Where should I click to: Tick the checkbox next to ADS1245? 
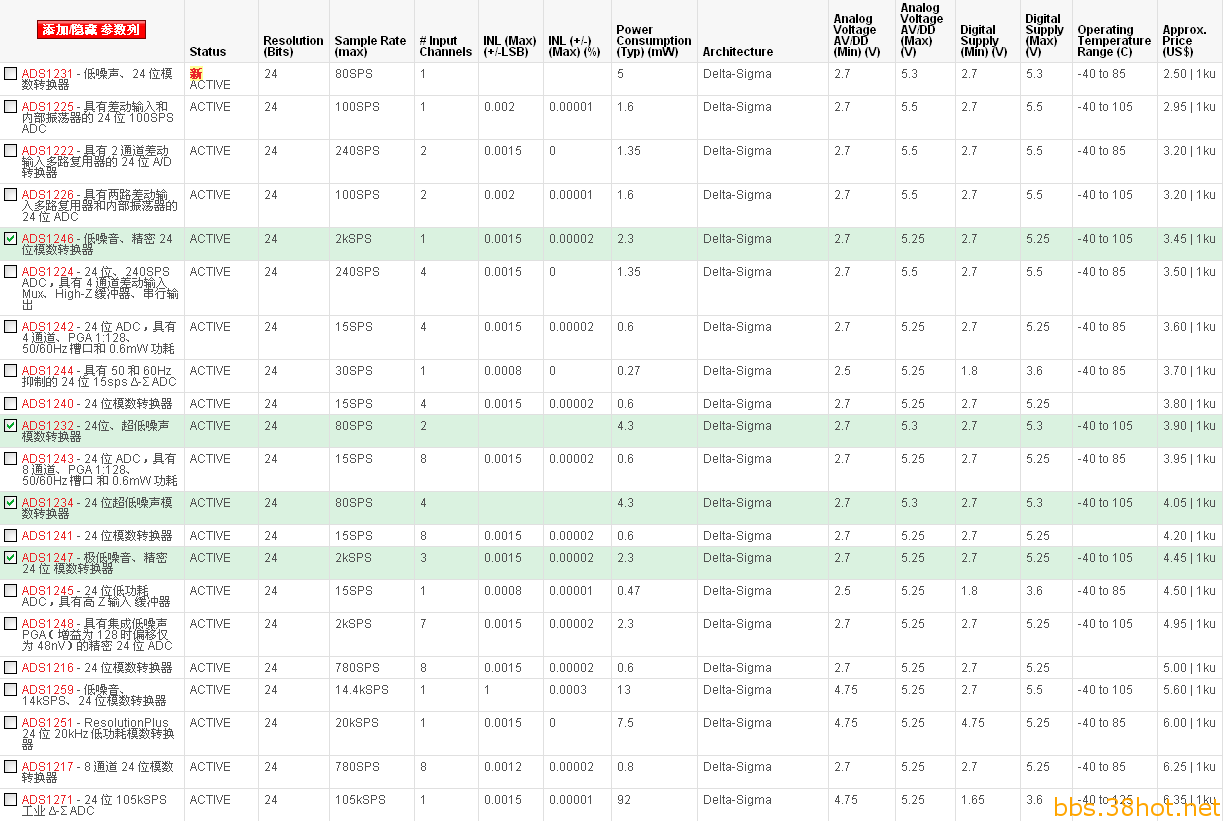click(x=10, y=591)
